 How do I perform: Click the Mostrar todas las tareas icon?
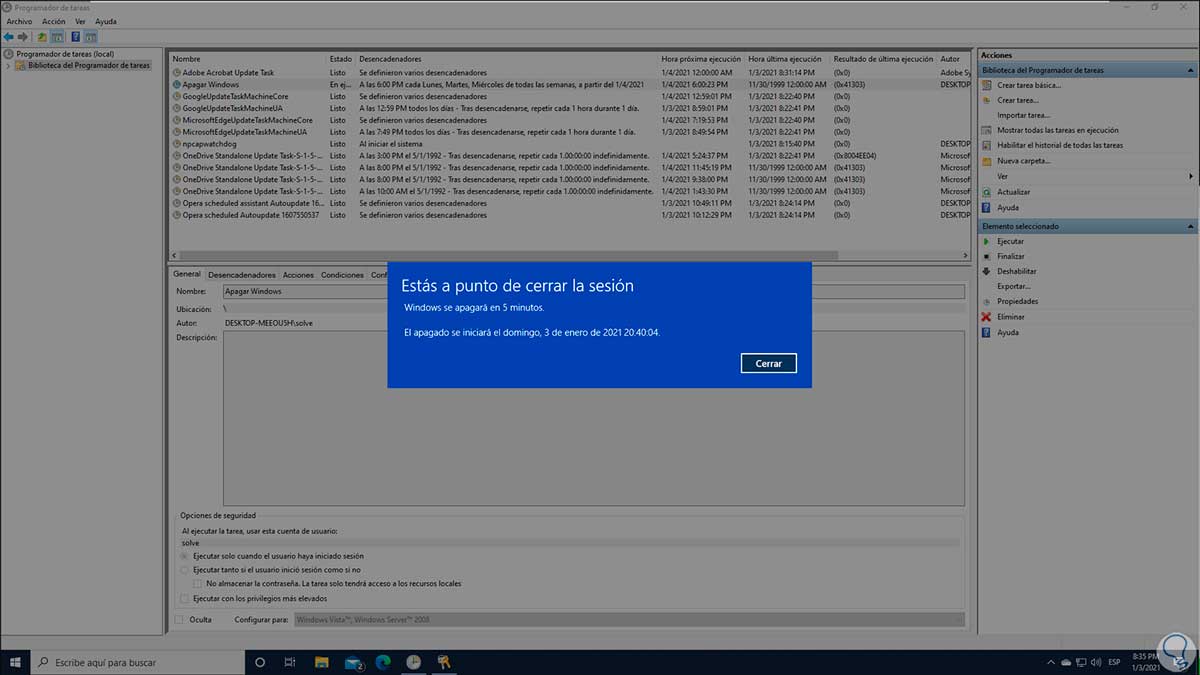tap(987, 130)
